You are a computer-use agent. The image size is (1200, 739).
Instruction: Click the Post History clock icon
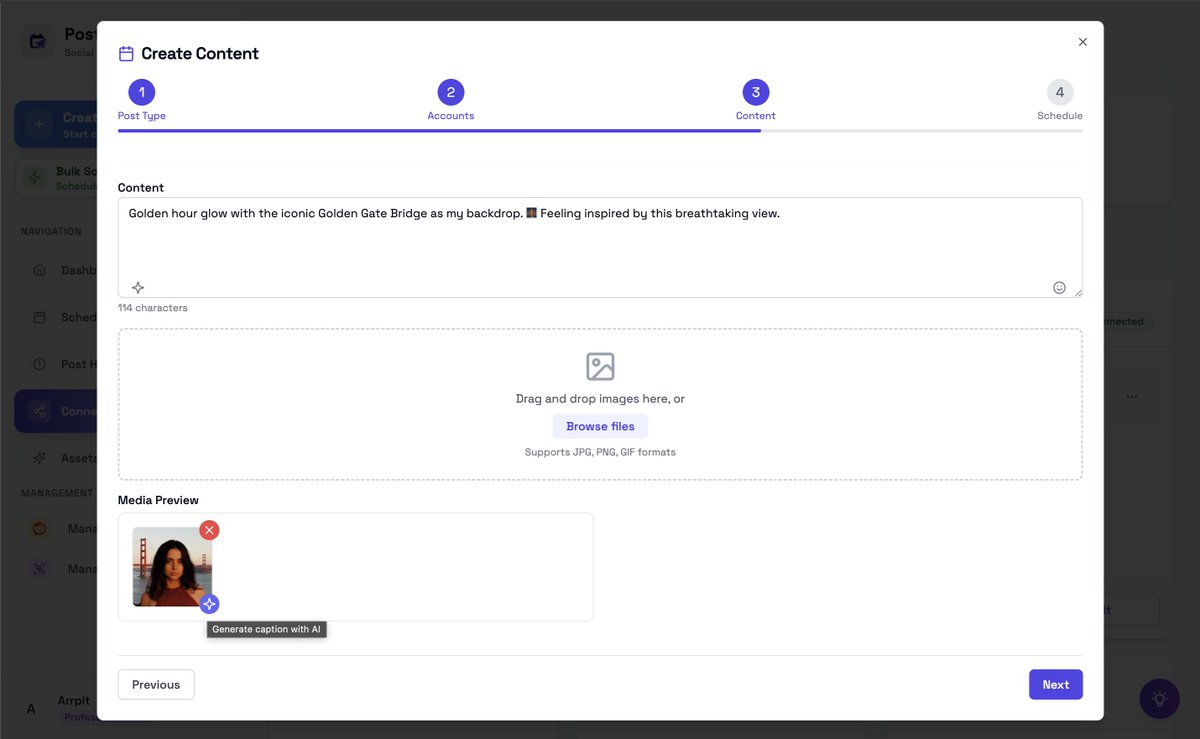tap(38, 364)
